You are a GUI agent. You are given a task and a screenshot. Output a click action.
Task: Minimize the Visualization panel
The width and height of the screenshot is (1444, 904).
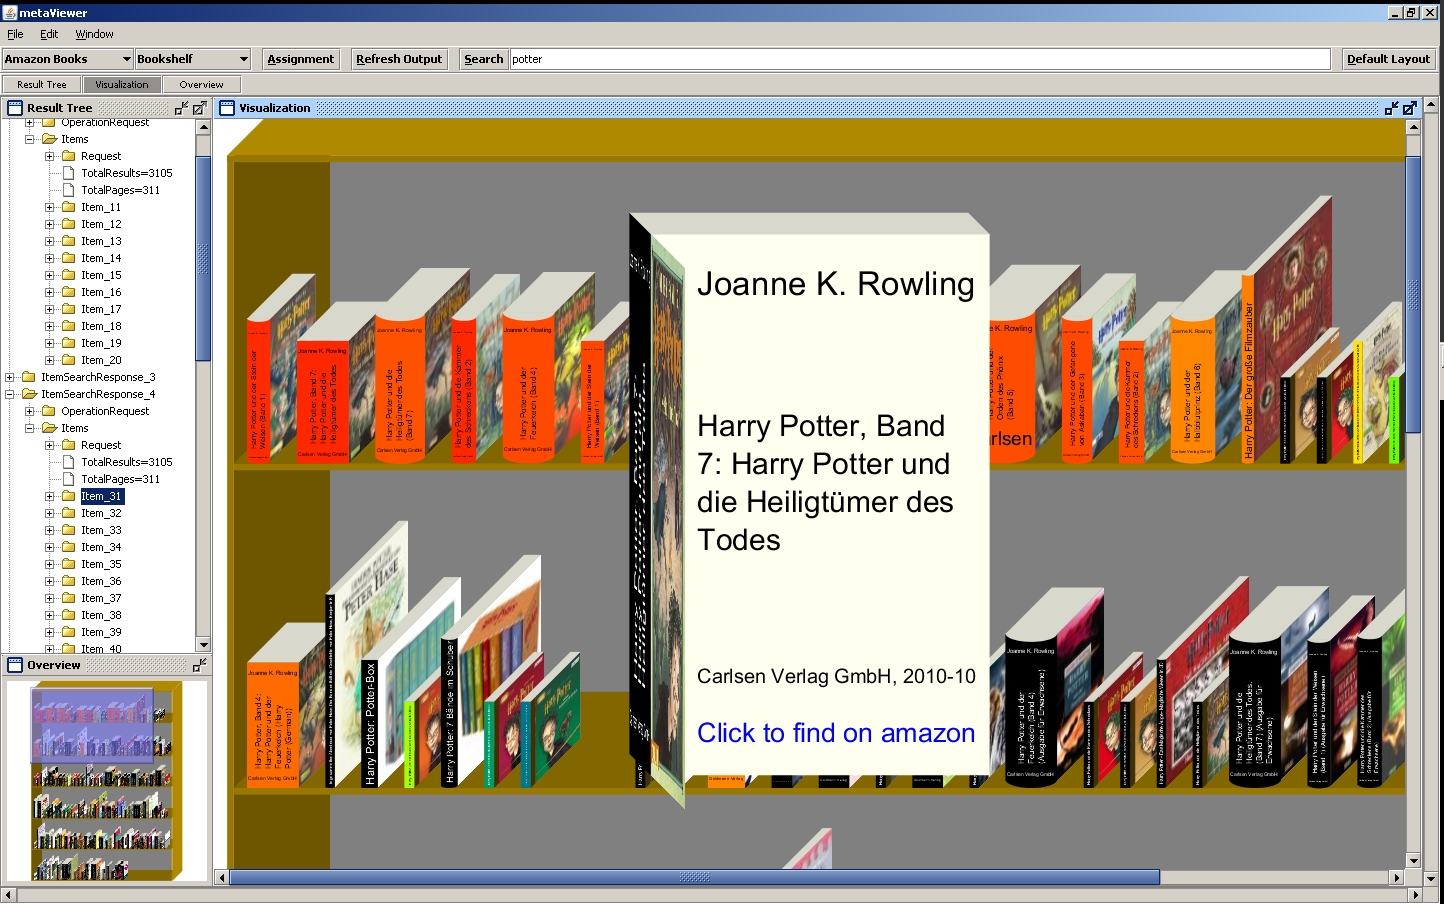[1391, 108]
